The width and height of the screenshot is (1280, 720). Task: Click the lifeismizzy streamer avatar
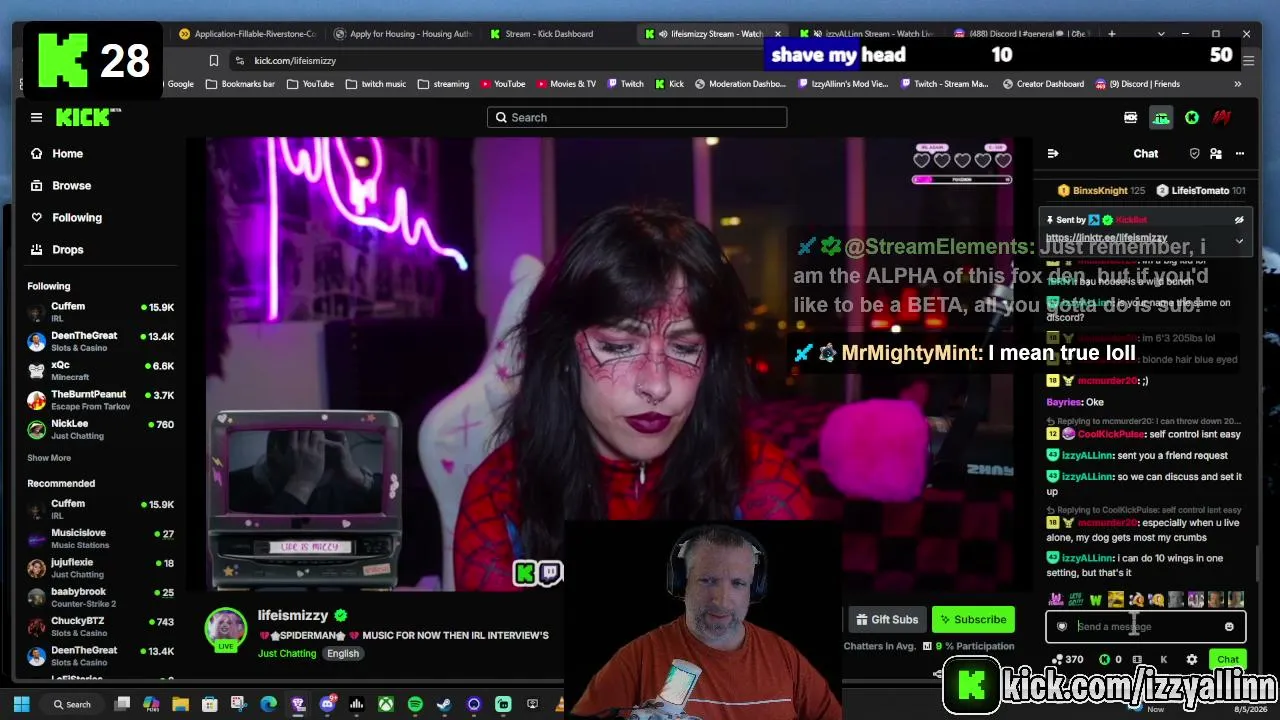226,628
